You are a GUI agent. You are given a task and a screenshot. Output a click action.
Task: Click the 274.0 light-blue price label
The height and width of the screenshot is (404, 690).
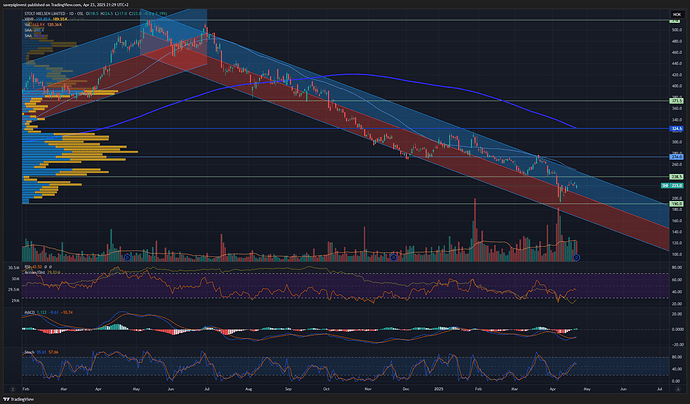676,157
